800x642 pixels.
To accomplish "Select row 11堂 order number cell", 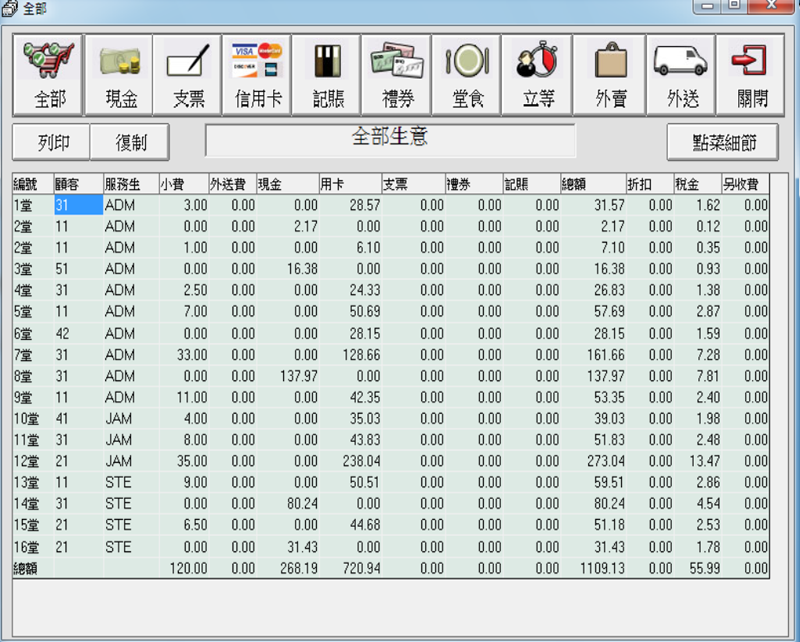I will [x=33, y=440].
